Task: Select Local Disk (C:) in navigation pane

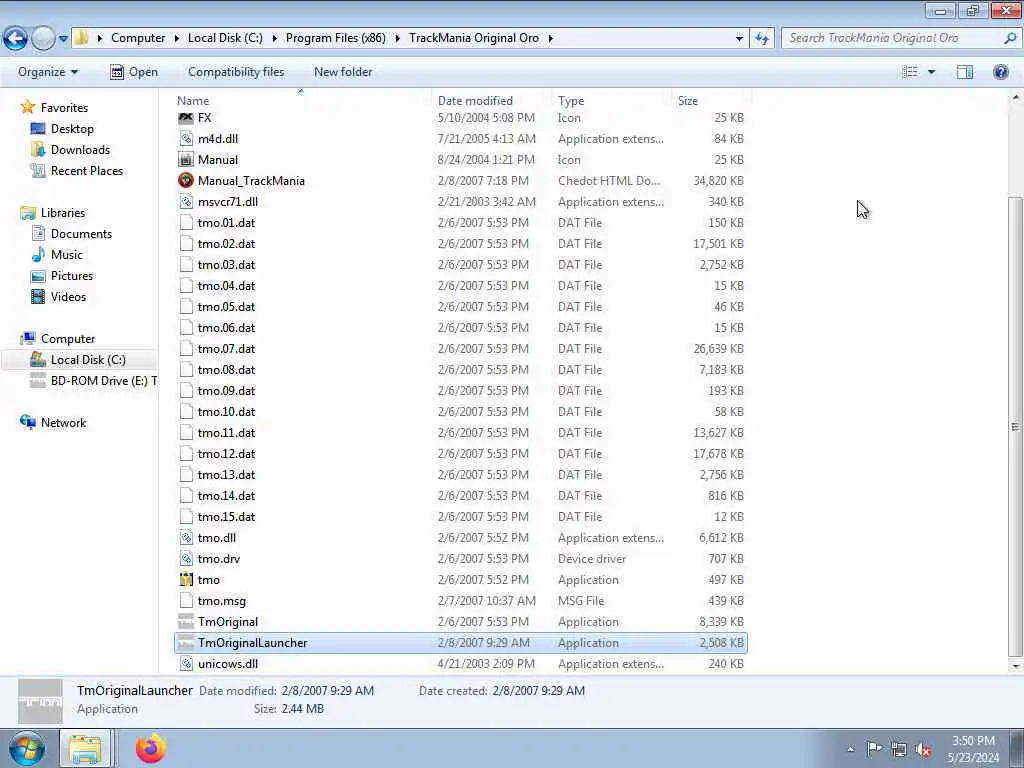Action: pyautogui.click(x=79, y=360)
